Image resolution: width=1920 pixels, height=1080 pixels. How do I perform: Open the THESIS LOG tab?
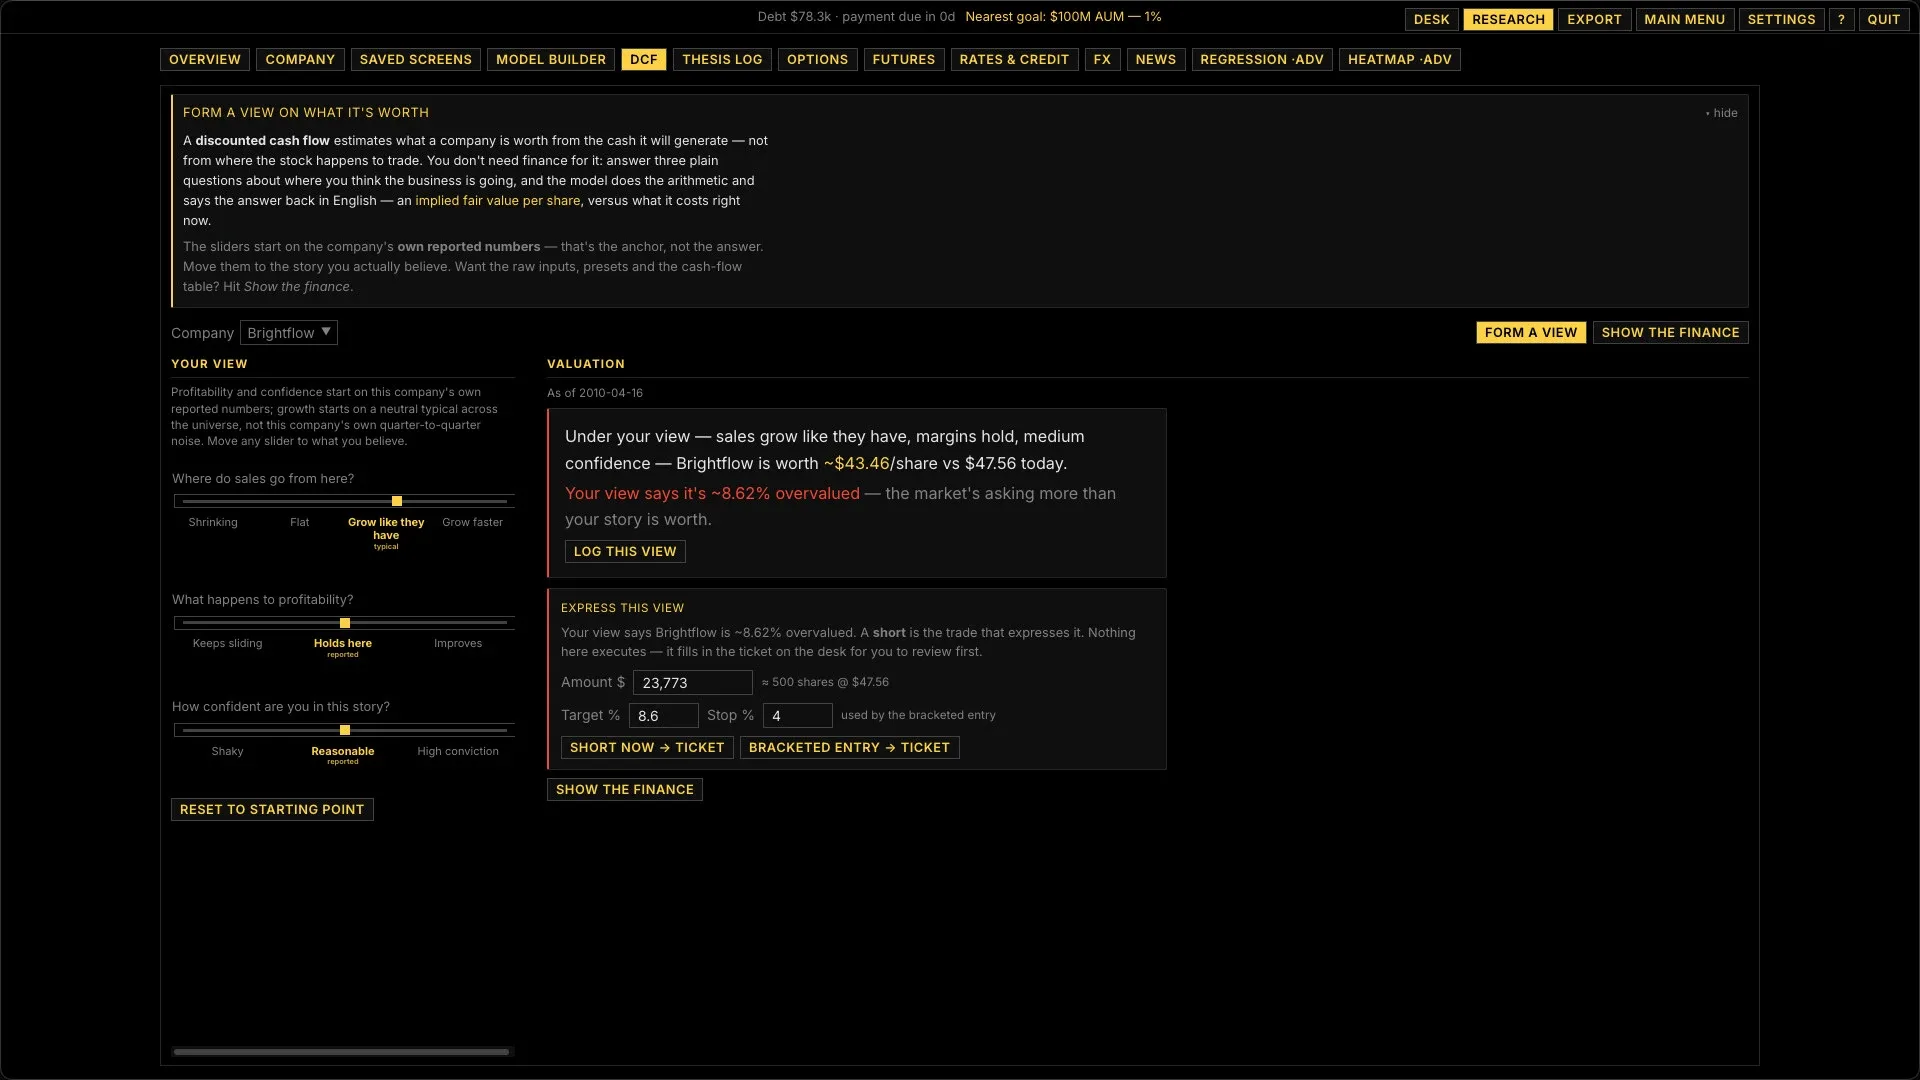(x=722, y=60)
